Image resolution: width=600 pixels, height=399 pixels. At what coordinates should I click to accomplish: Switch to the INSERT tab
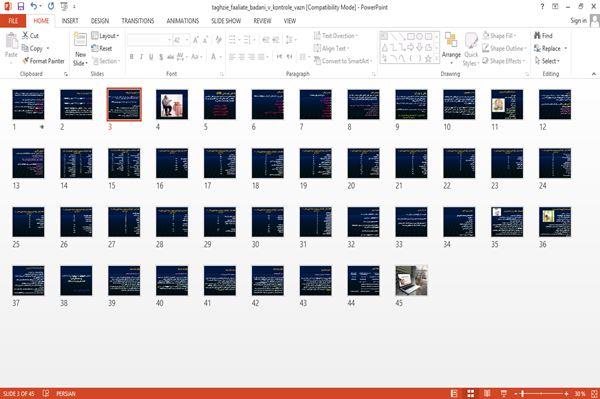pyautogui.click(x=70, y=21)
